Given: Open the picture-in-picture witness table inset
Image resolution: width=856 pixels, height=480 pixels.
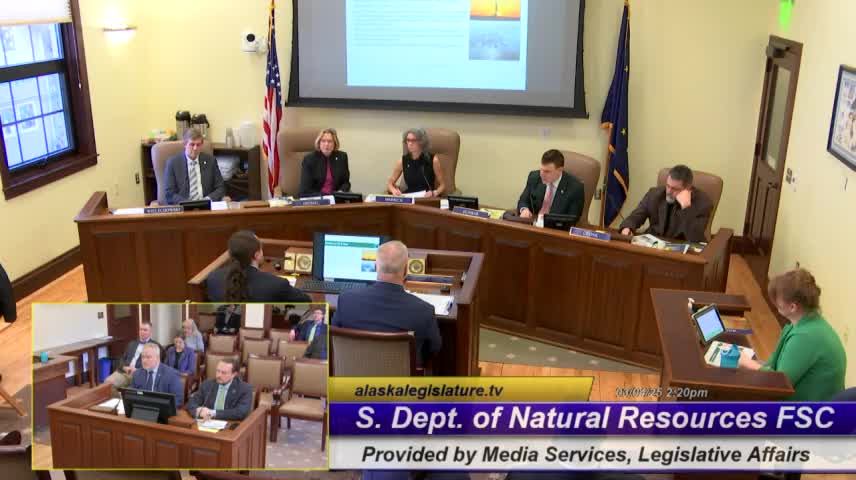Looking at the screenshot, I should pyautogui.click(x=180, y=386).
